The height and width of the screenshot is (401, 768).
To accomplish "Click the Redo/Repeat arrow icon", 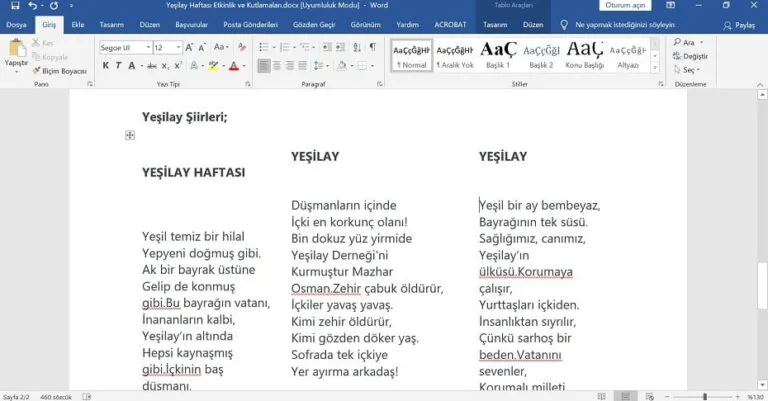I will click(x=54, y=5).
